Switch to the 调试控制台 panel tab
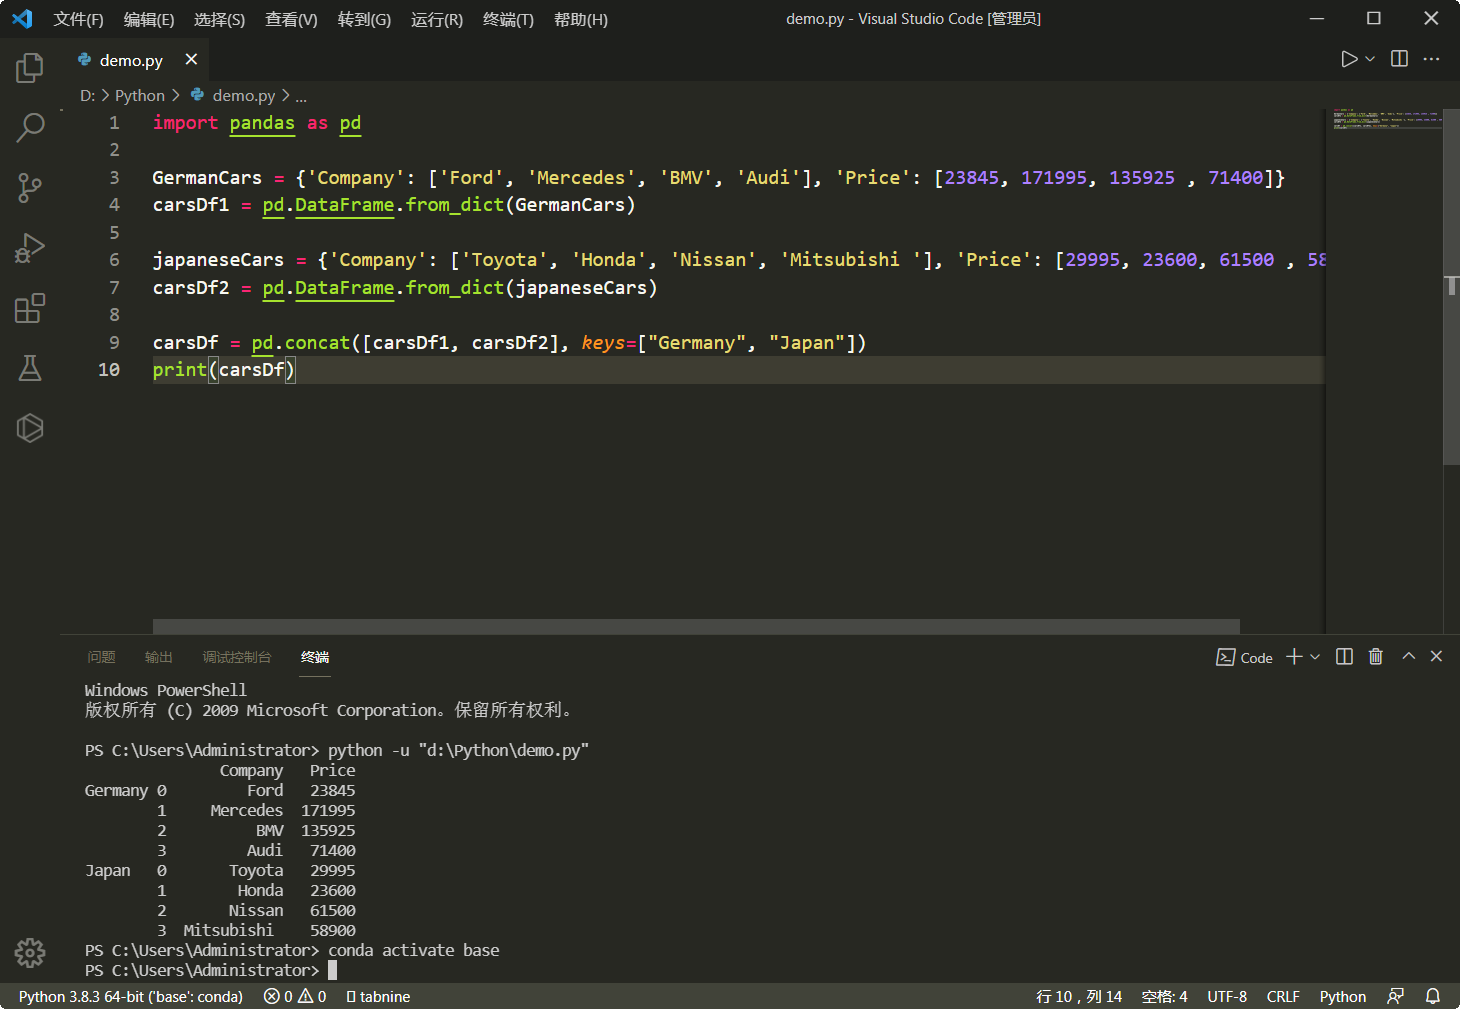This screenshot has width=1460, height=1009. [236, 657]
